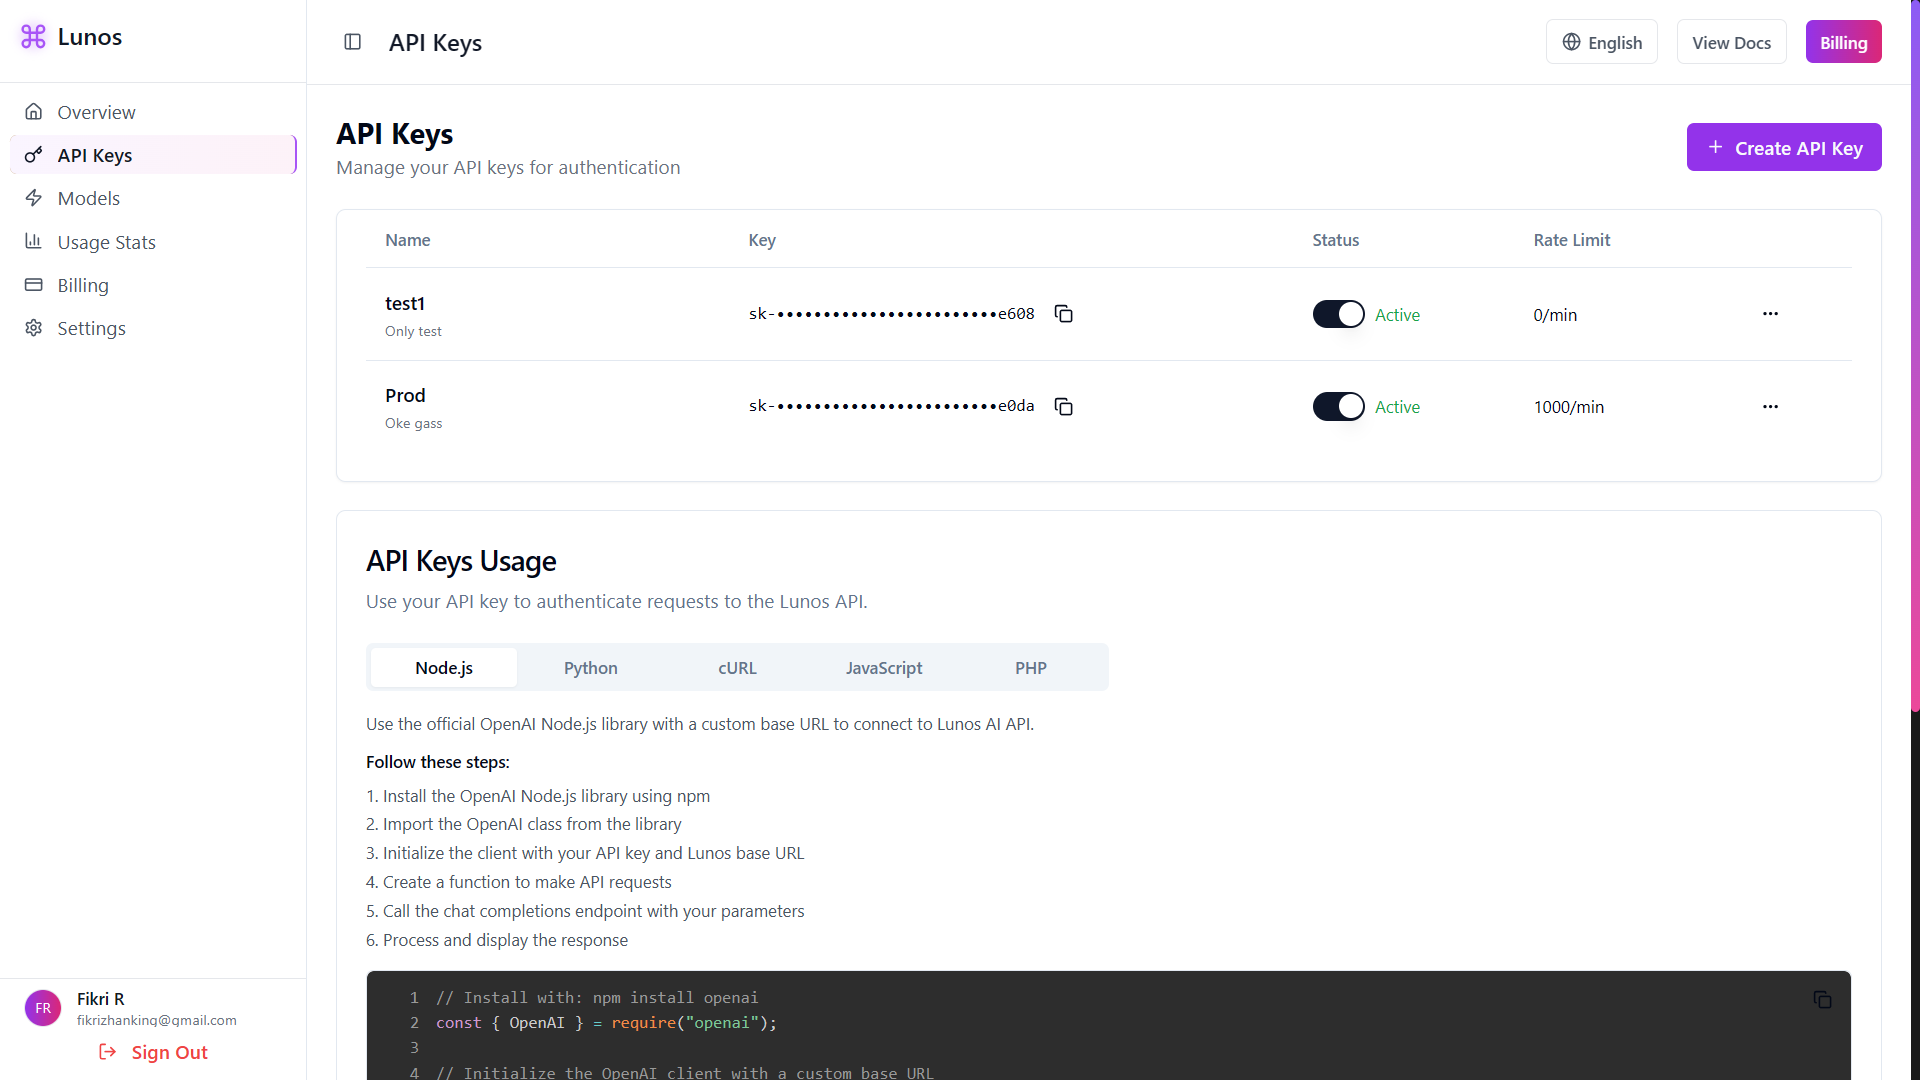The width and height of the screenshot is (1920, 1080).
Task: Switch to the Python tab
Action: tap(590, 668)
